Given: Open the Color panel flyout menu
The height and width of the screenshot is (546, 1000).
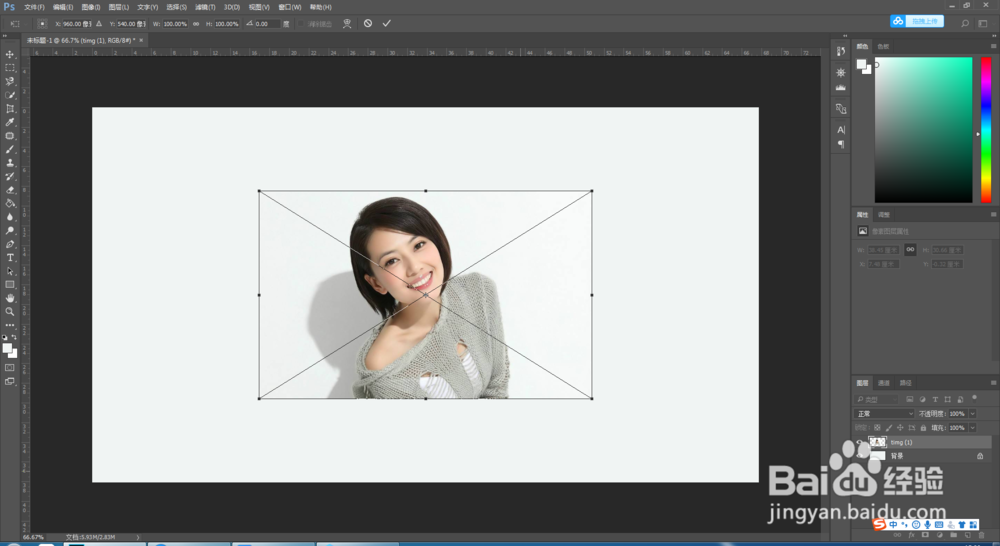Looking at the screenshot, I should point(993,46).
